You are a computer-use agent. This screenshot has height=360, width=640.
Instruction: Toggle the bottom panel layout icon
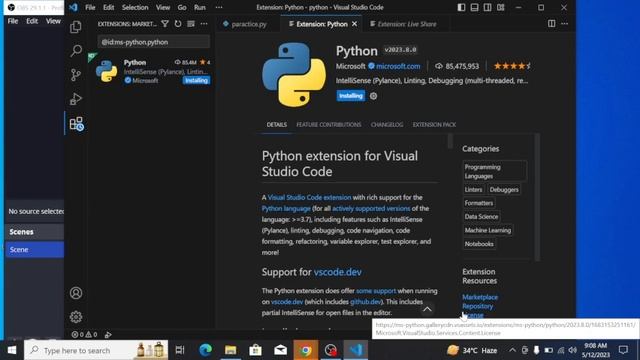click(474, 7)
